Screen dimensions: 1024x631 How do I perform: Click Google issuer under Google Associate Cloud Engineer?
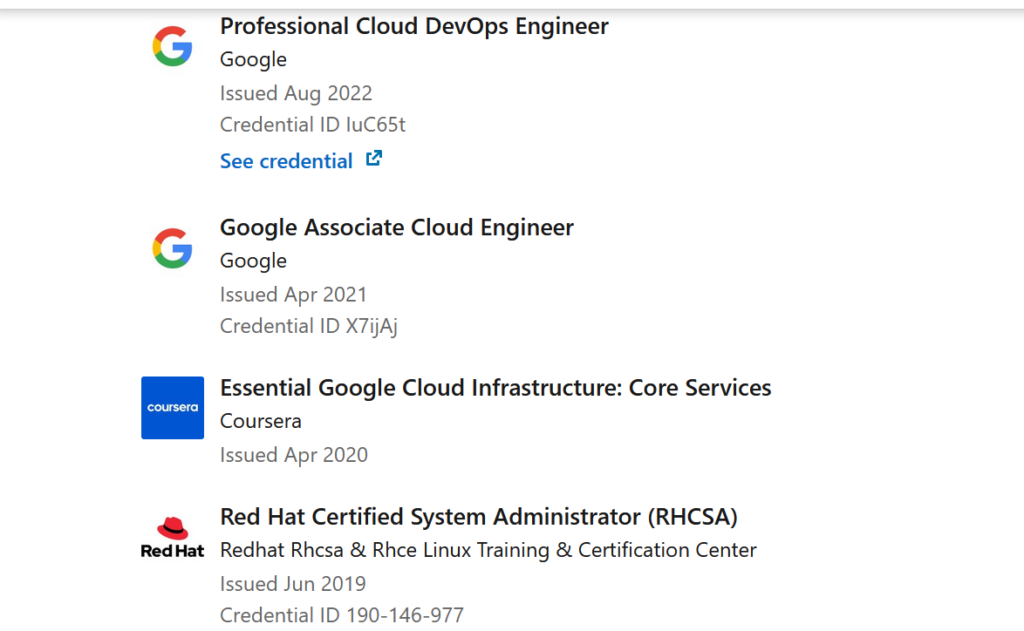pos(253,261)
